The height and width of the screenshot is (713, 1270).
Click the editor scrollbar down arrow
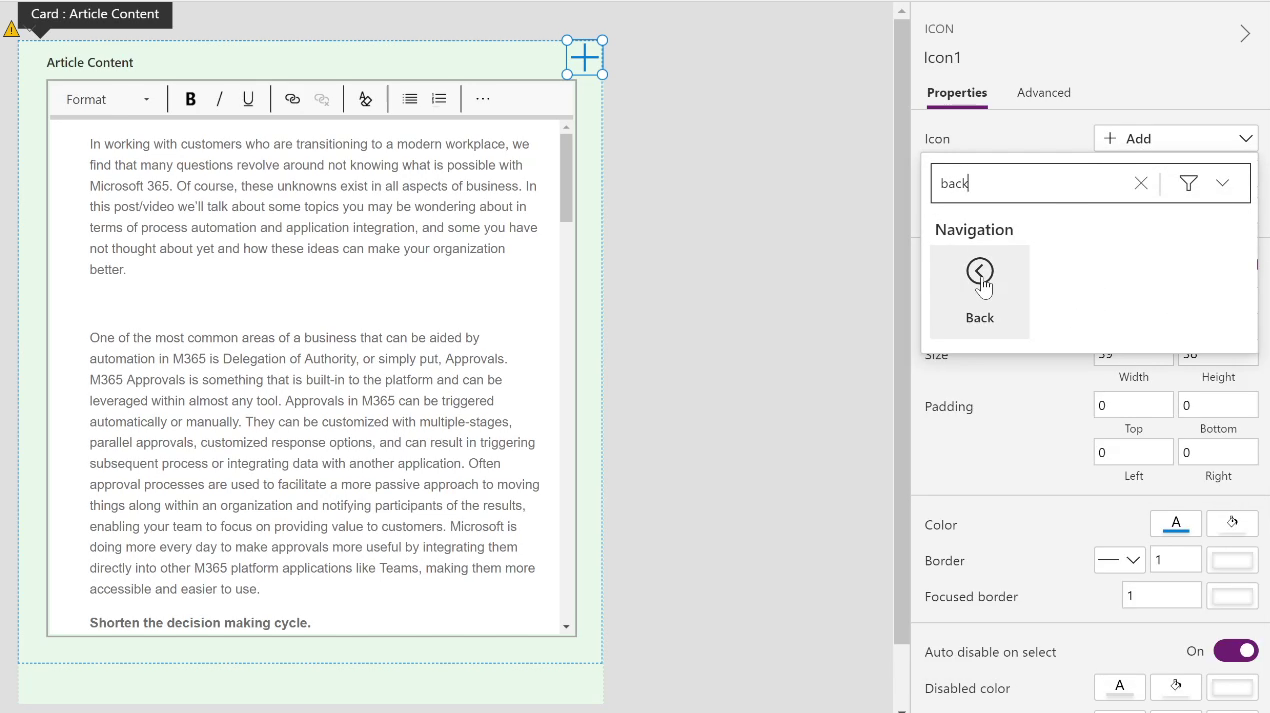click(x=566, y=627)
